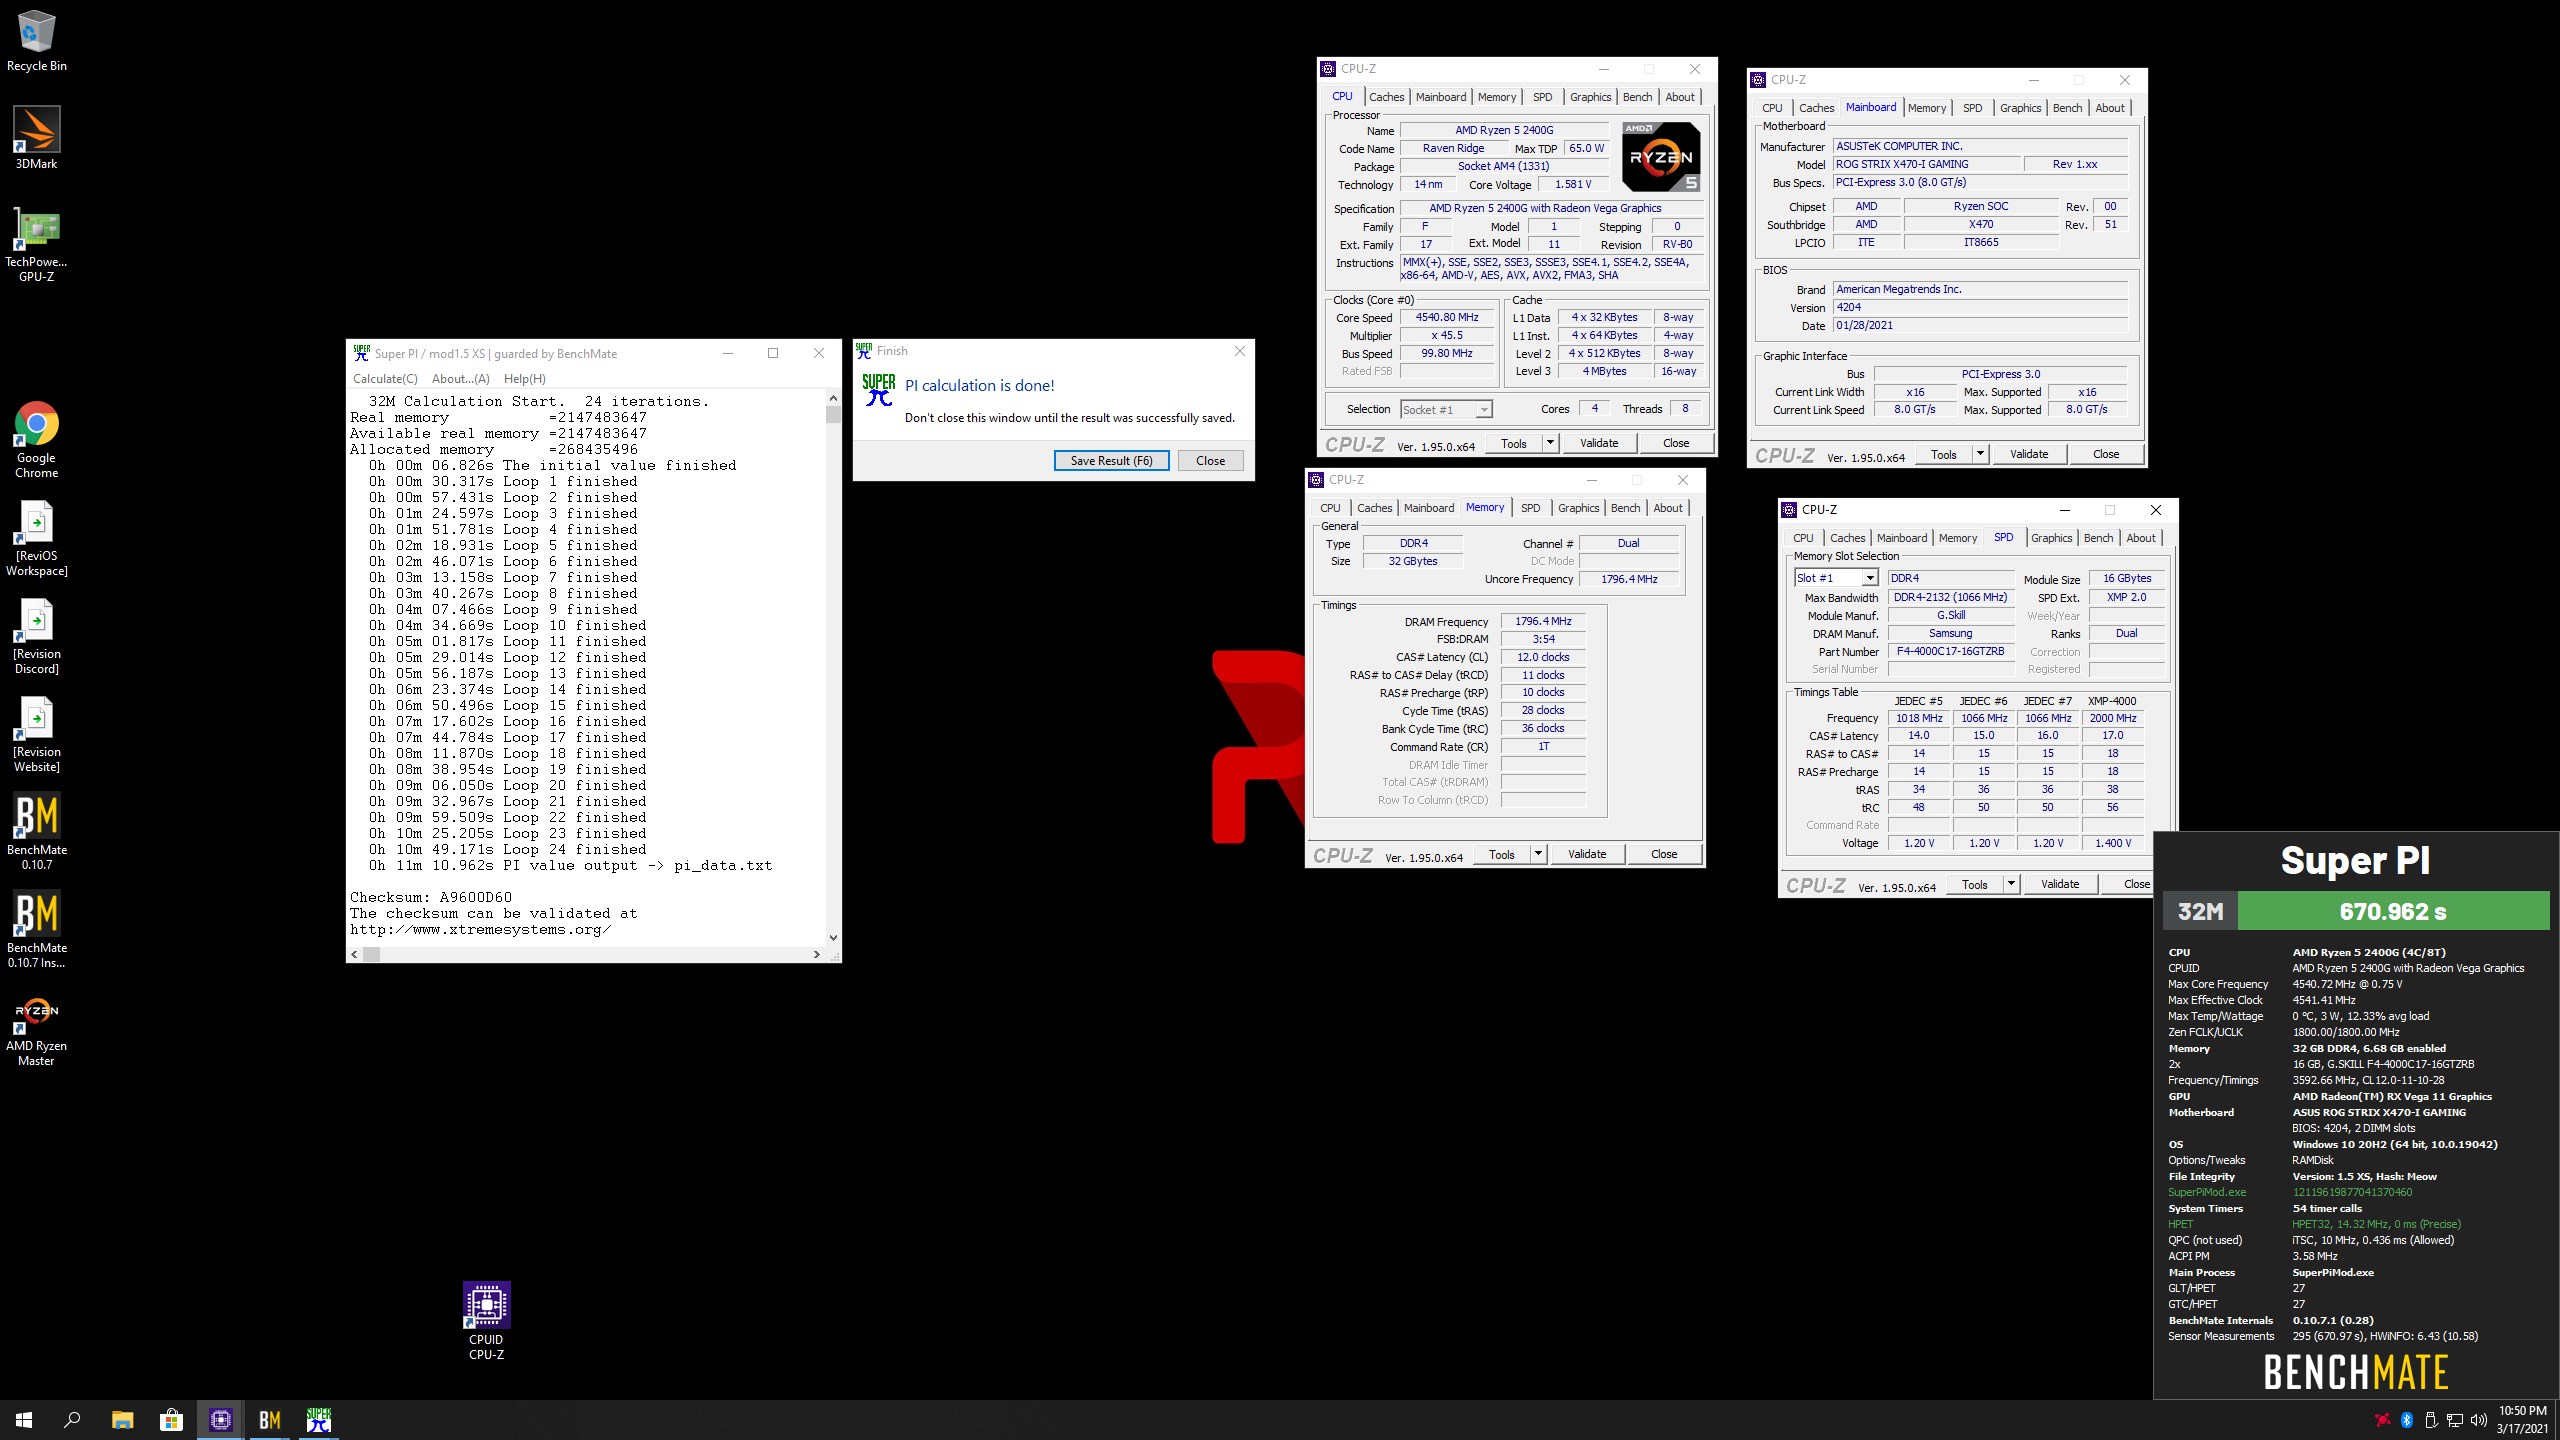2560x1440 pixels.
Task: Click the part number F4-4000C17-16GTZRB field
Action: [1950, 651]
